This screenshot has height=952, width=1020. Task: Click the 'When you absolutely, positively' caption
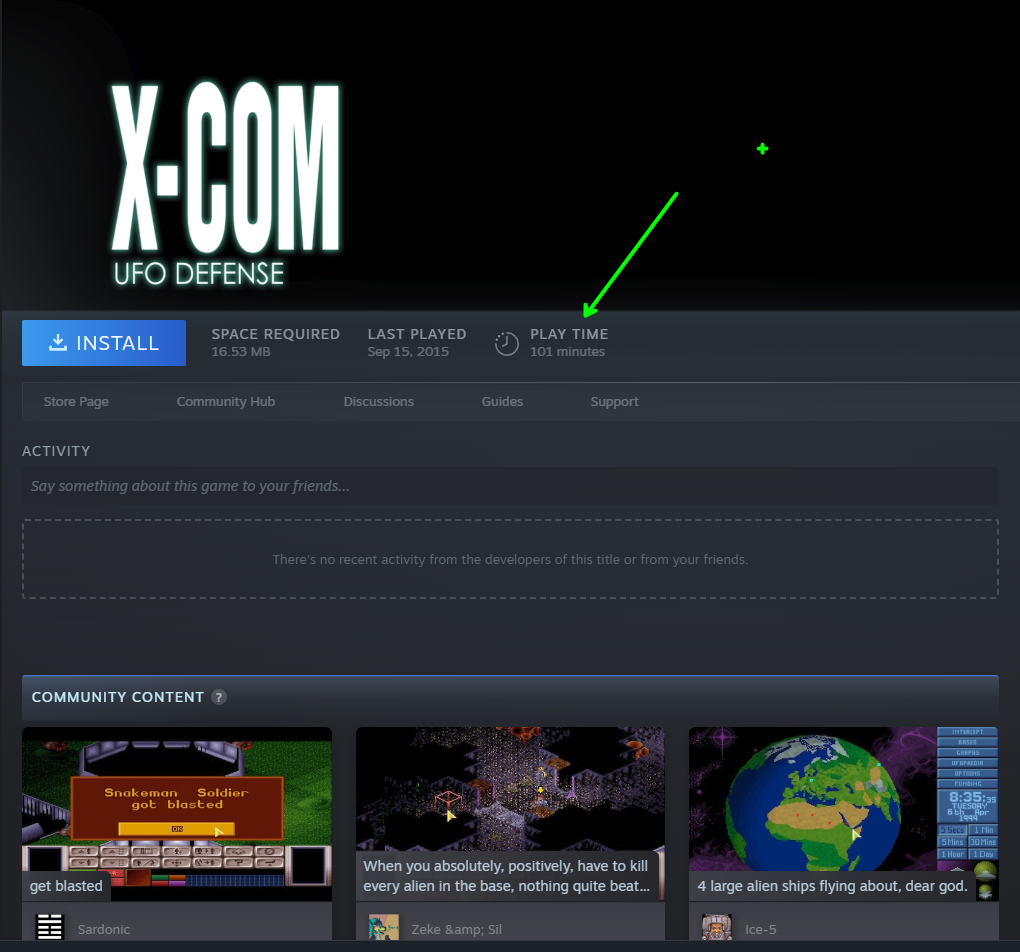click(506, 876)
